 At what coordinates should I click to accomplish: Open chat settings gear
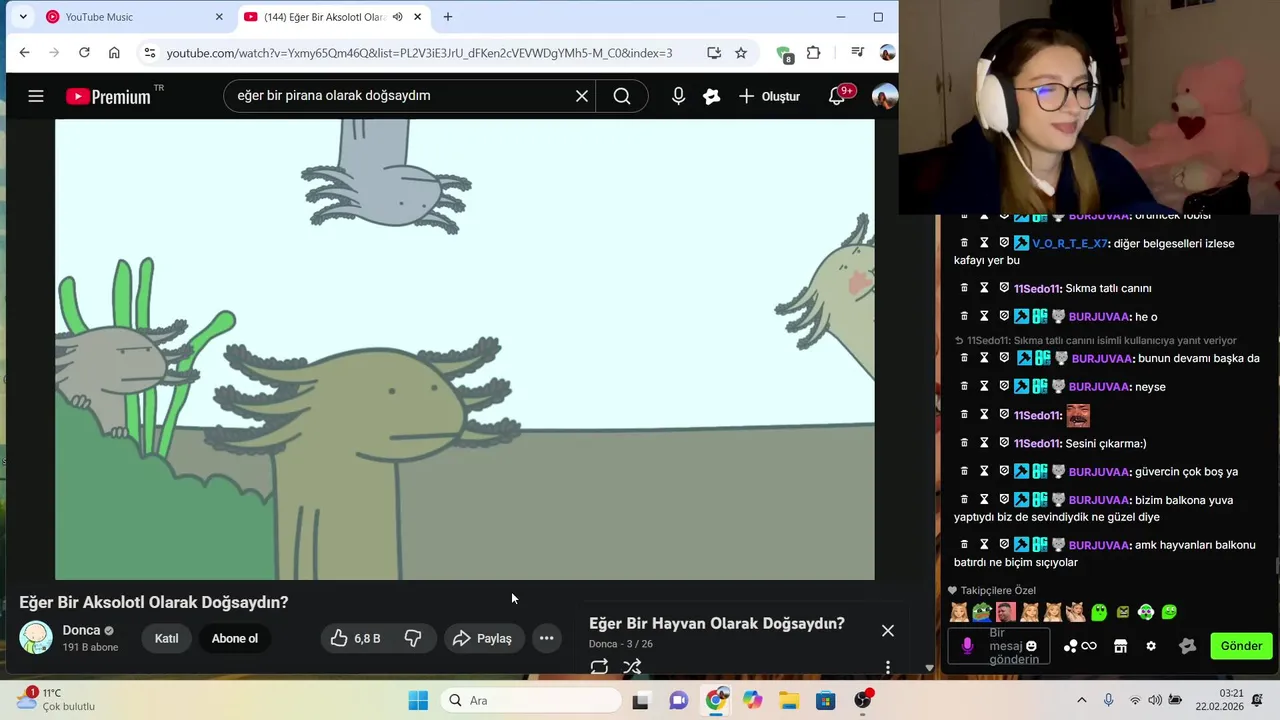pyautogui.click(x=1151, y=646)
